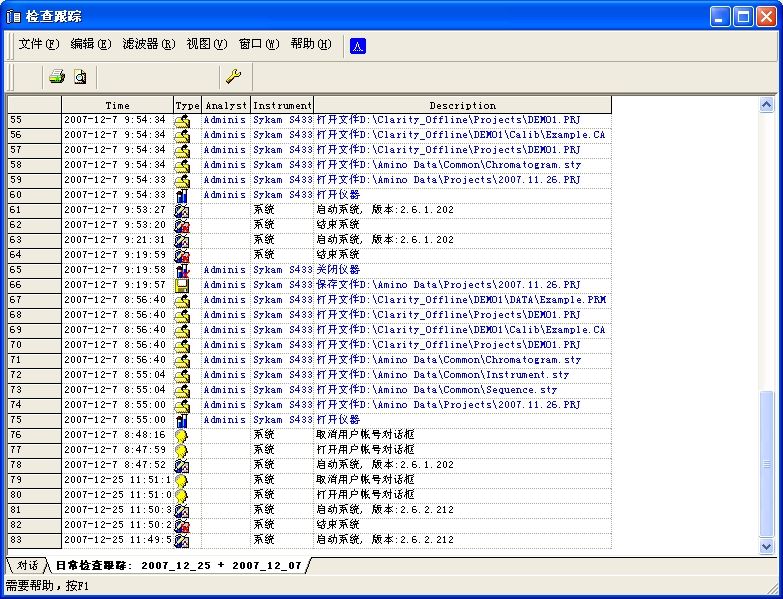Select row number 70 header
The image size is (783, 599).
(x=34, y=345)
